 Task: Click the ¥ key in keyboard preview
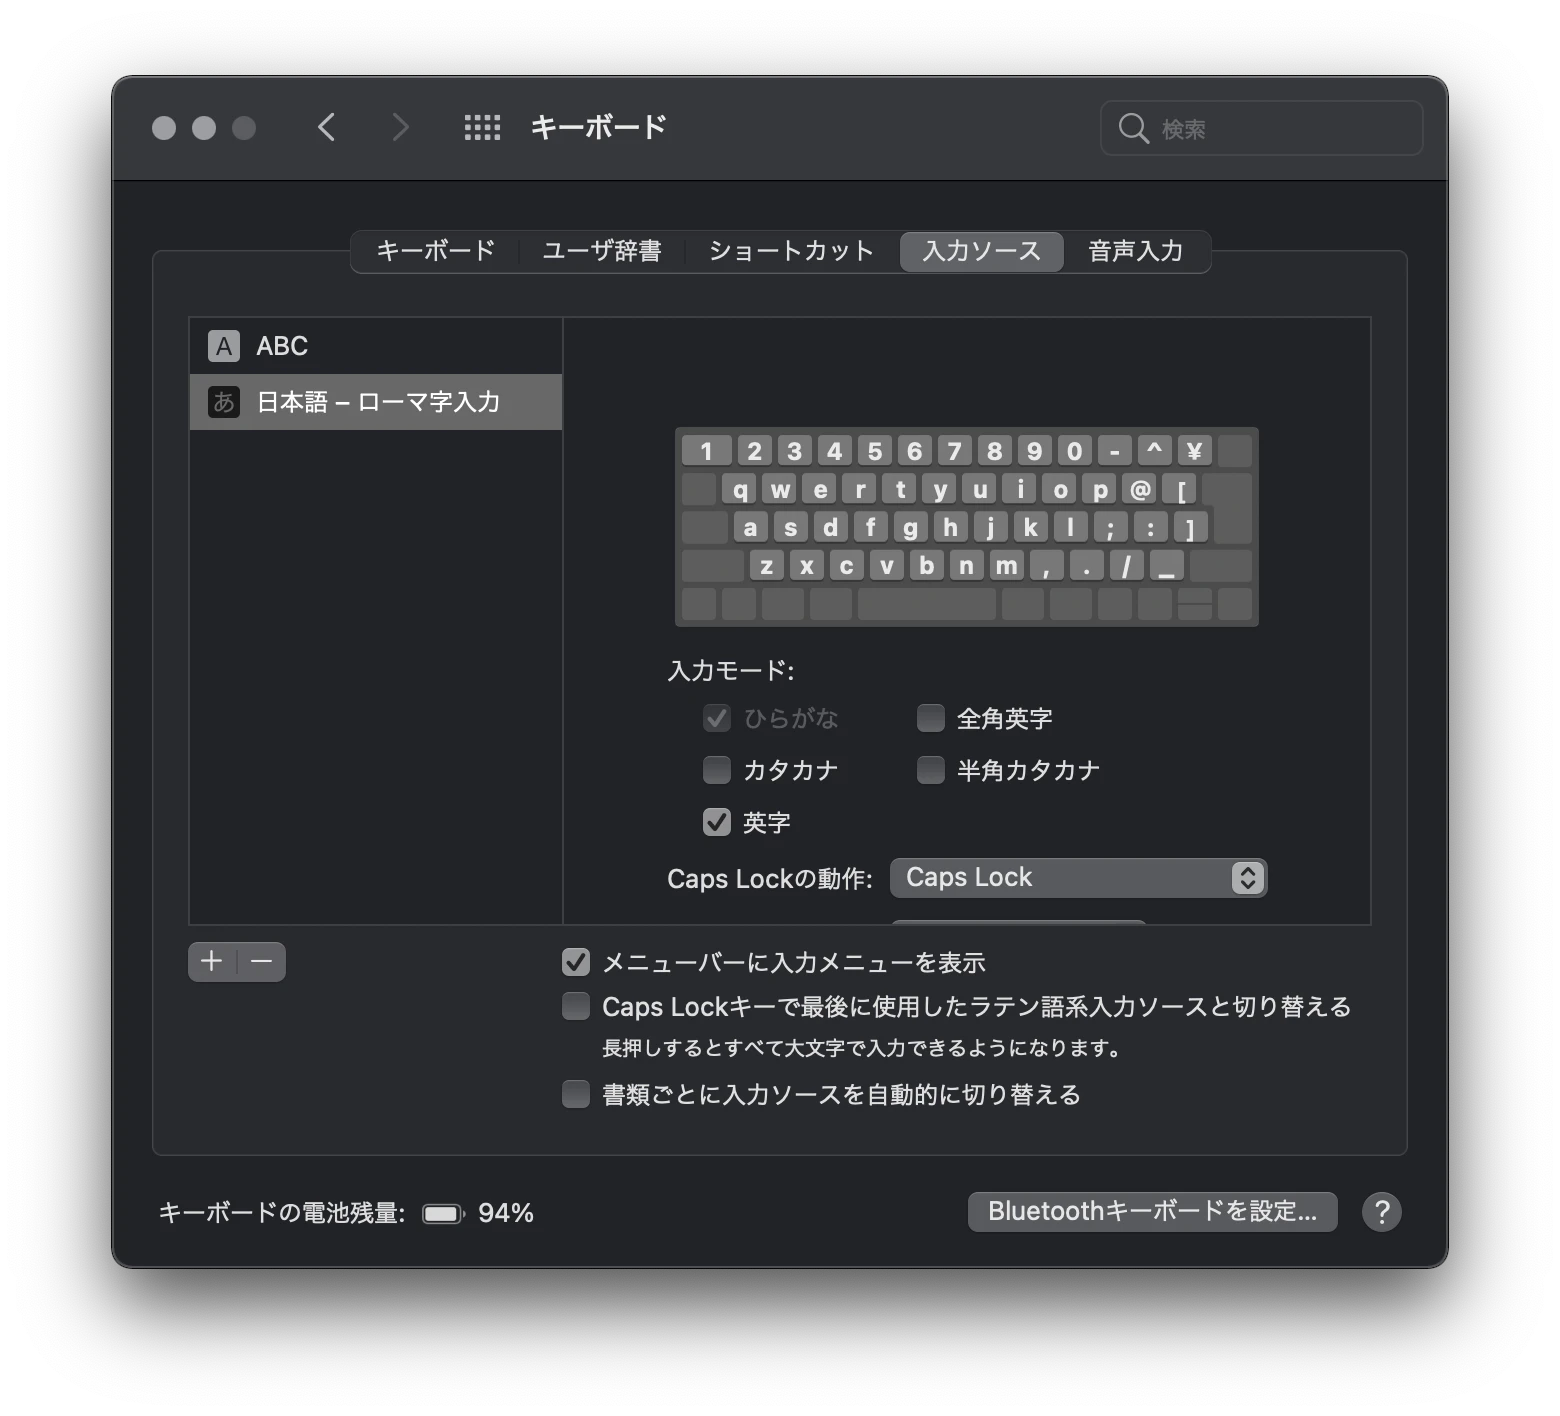click(x=1194, y=451)
